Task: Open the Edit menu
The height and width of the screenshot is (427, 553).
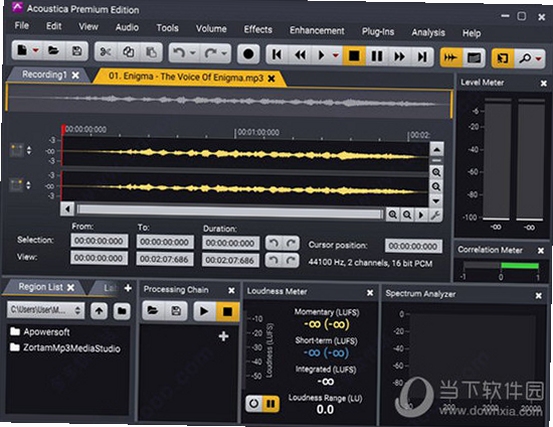Action: coord(54,26)
